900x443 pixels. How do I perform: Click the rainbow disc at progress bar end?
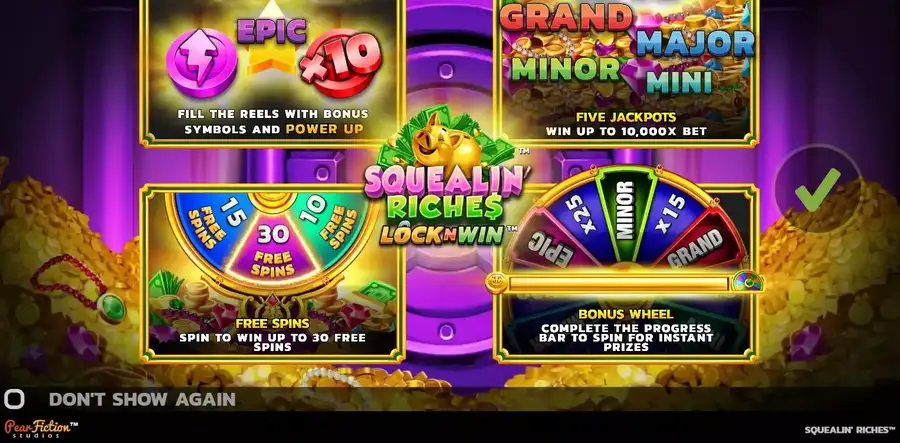pos(748,282)
